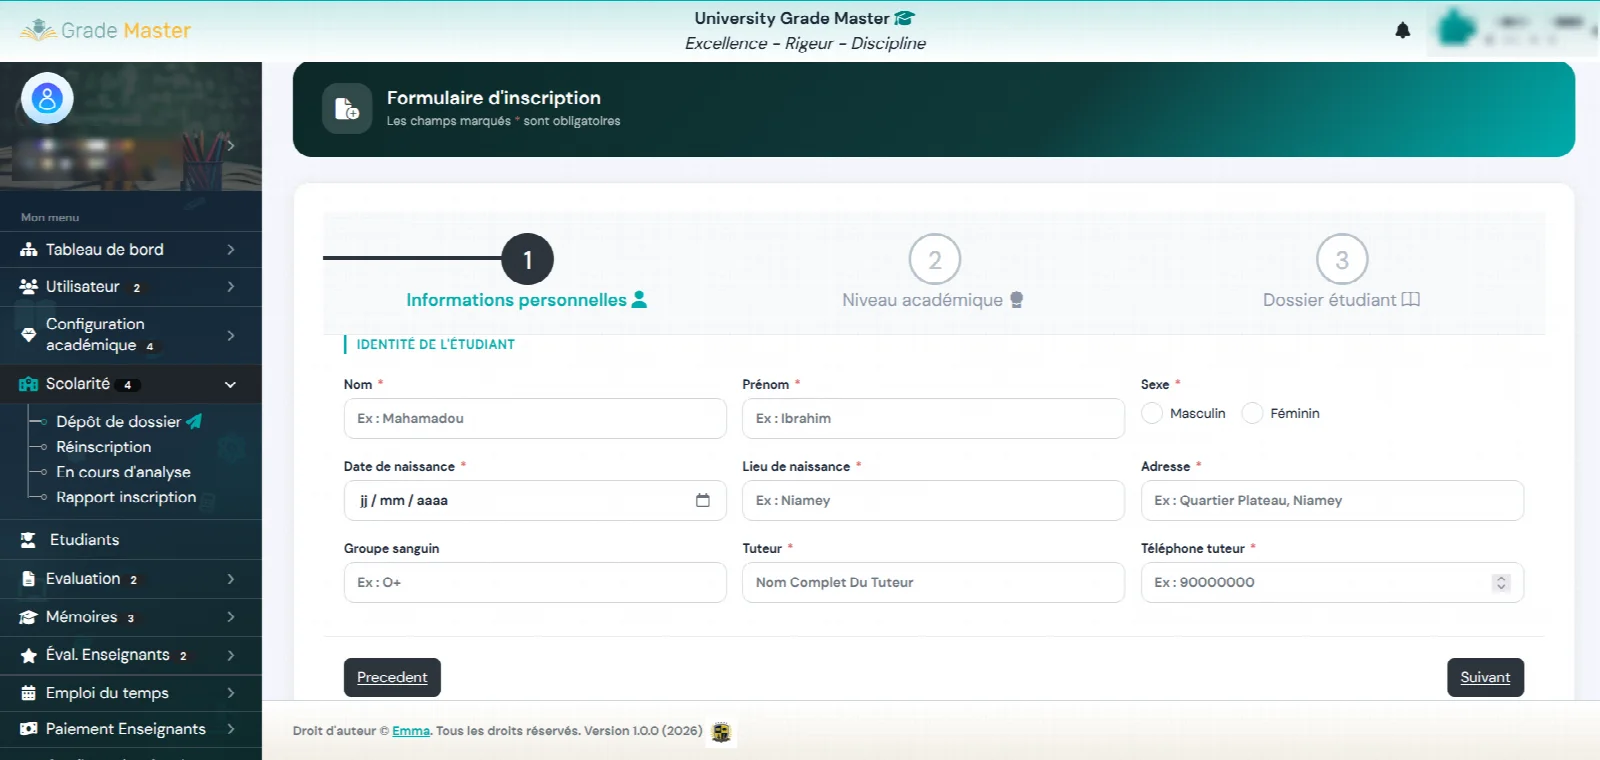Expand the Tableau de bord menu chevron
1600x760 pixels.
(231, 250)
